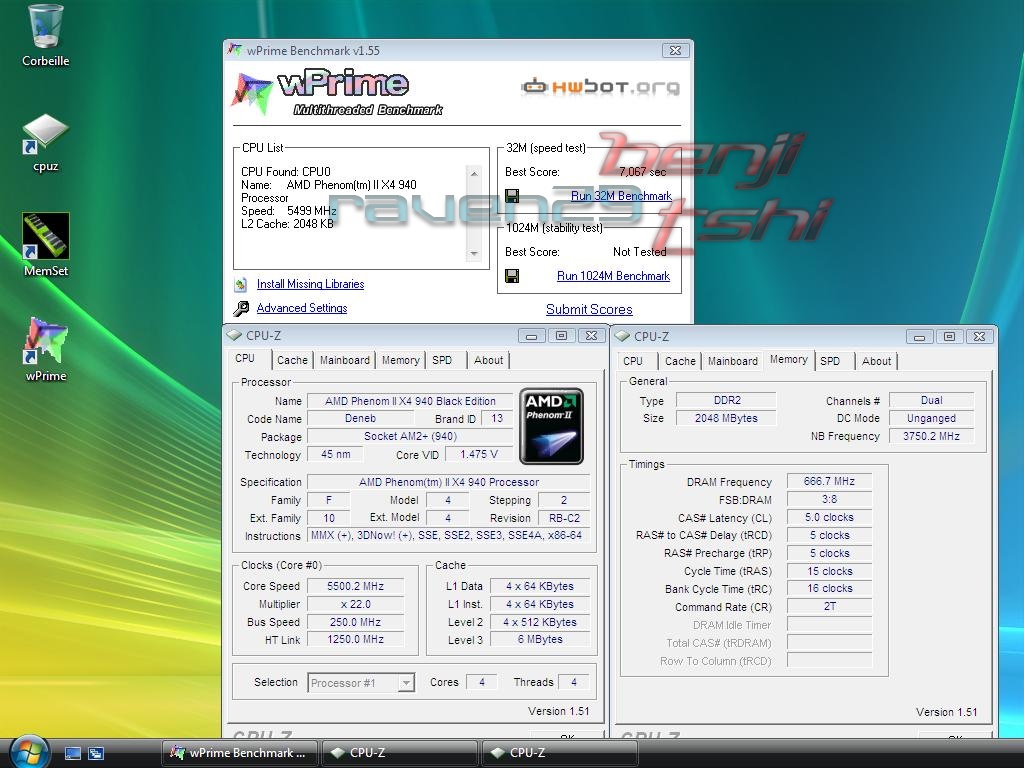Image resolution: width=1024 pixels, height=768 pixels.
Task: Click the save icon beside Run 1024M Benchmark
Action: tap(512, 276)
